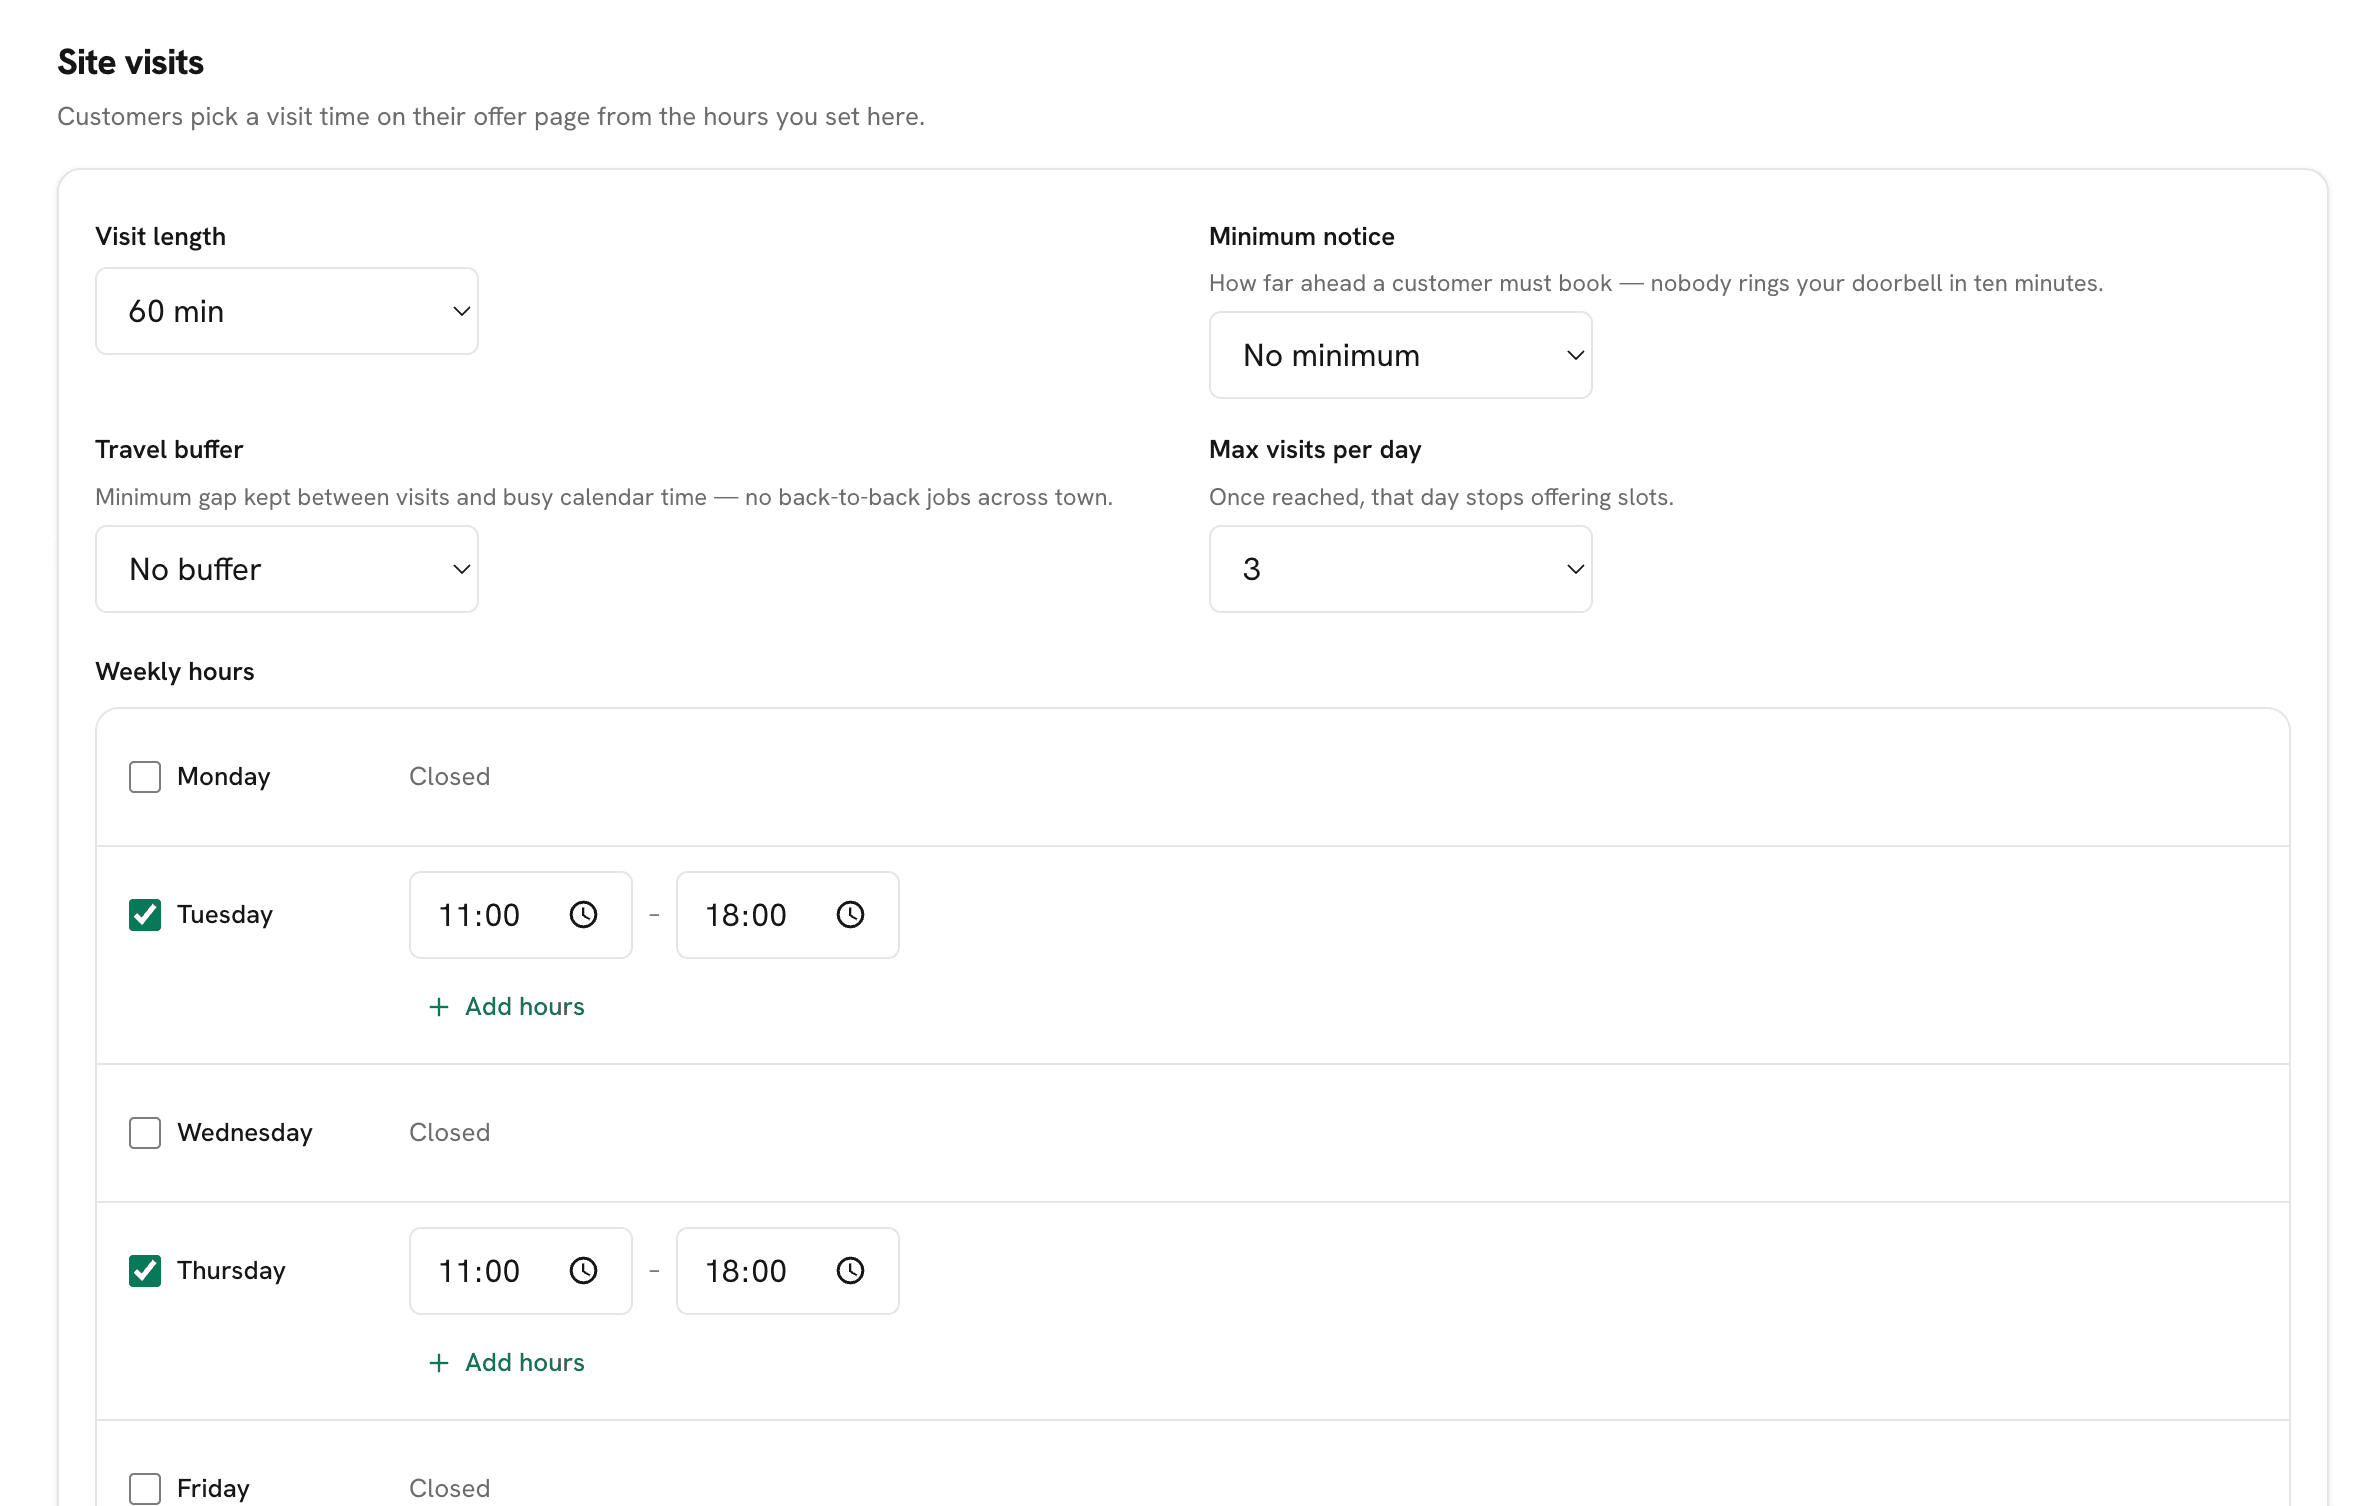The image size is (2380, 1506).
Task: Add hours to Tuesday
Action: (506, 1006)
